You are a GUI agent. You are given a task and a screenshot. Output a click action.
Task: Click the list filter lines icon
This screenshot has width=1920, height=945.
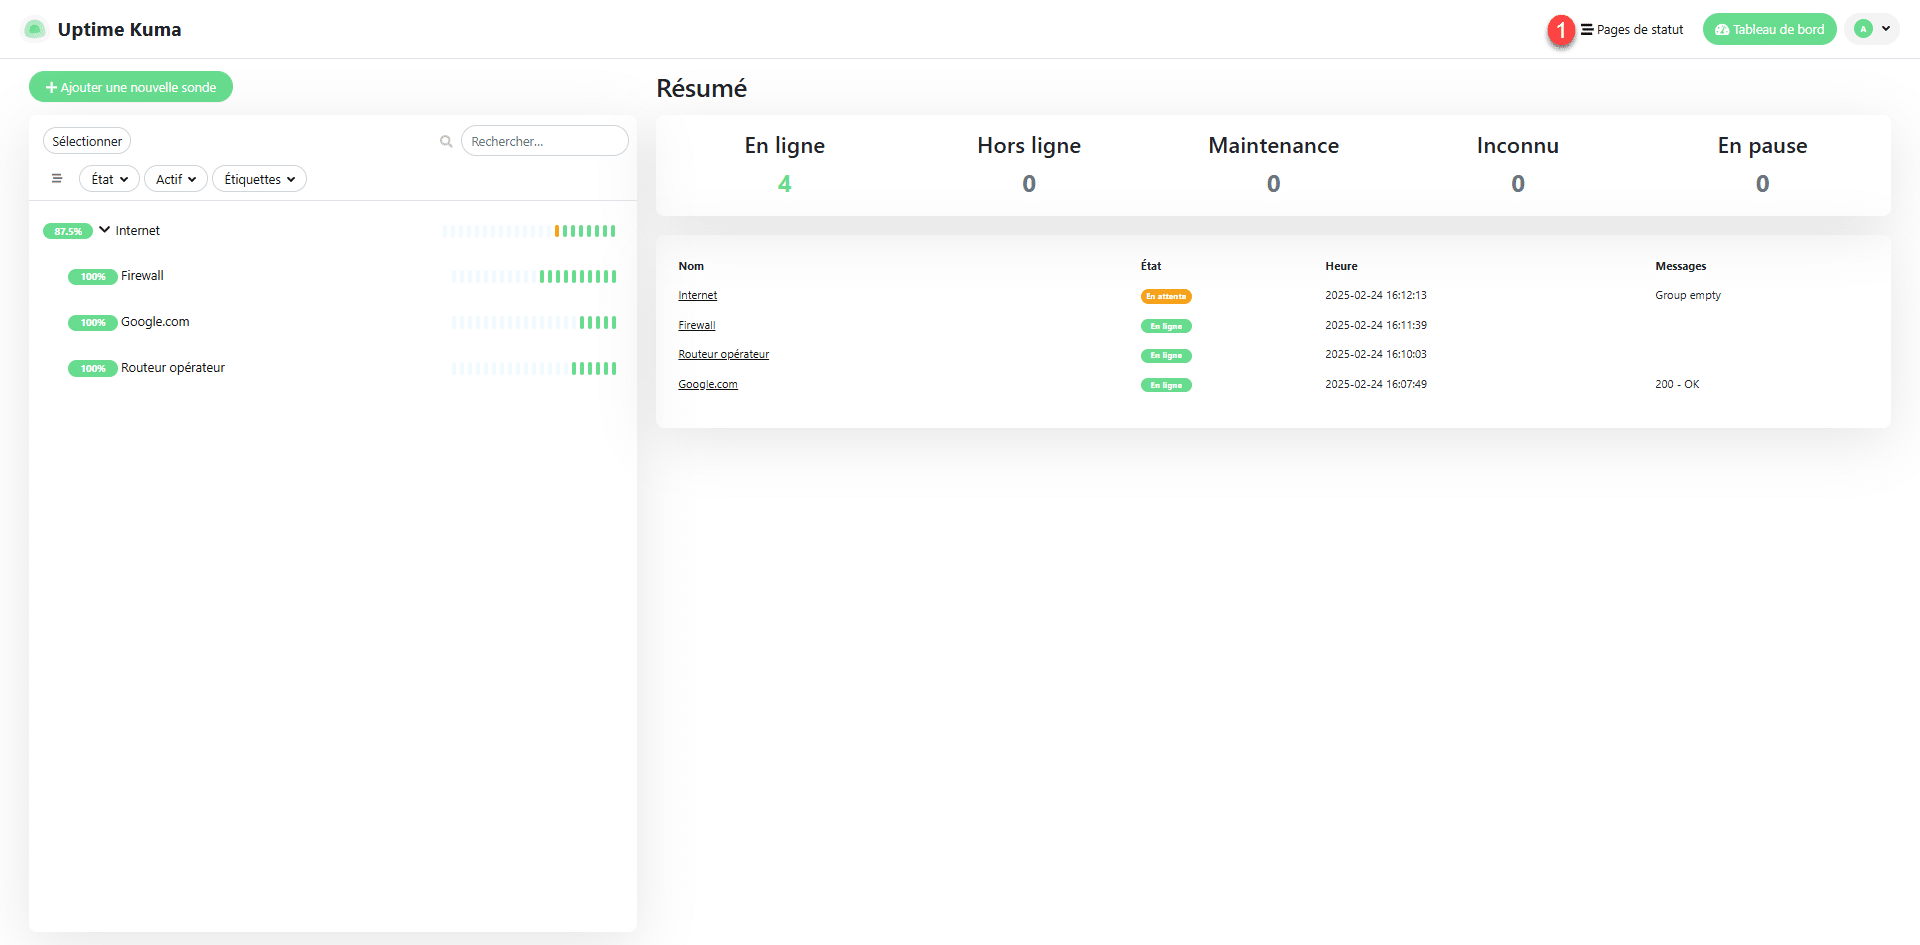tap(57, 179)
